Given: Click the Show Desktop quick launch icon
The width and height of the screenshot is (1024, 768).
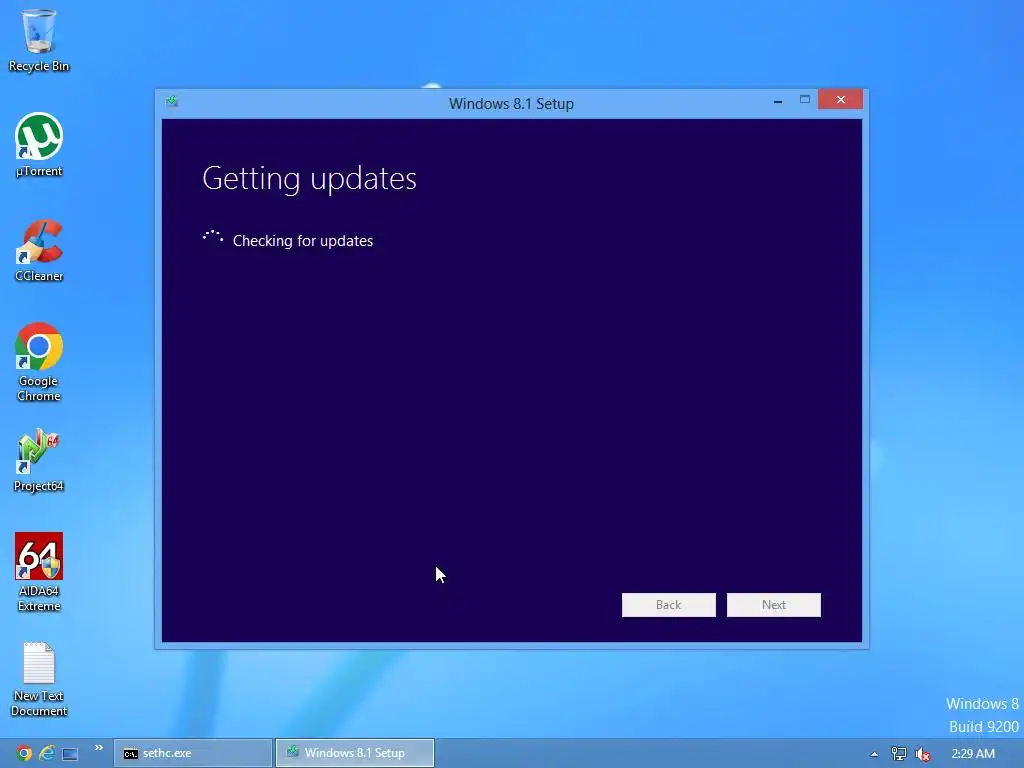Looking at the screenshot, I should coord(70,754).
